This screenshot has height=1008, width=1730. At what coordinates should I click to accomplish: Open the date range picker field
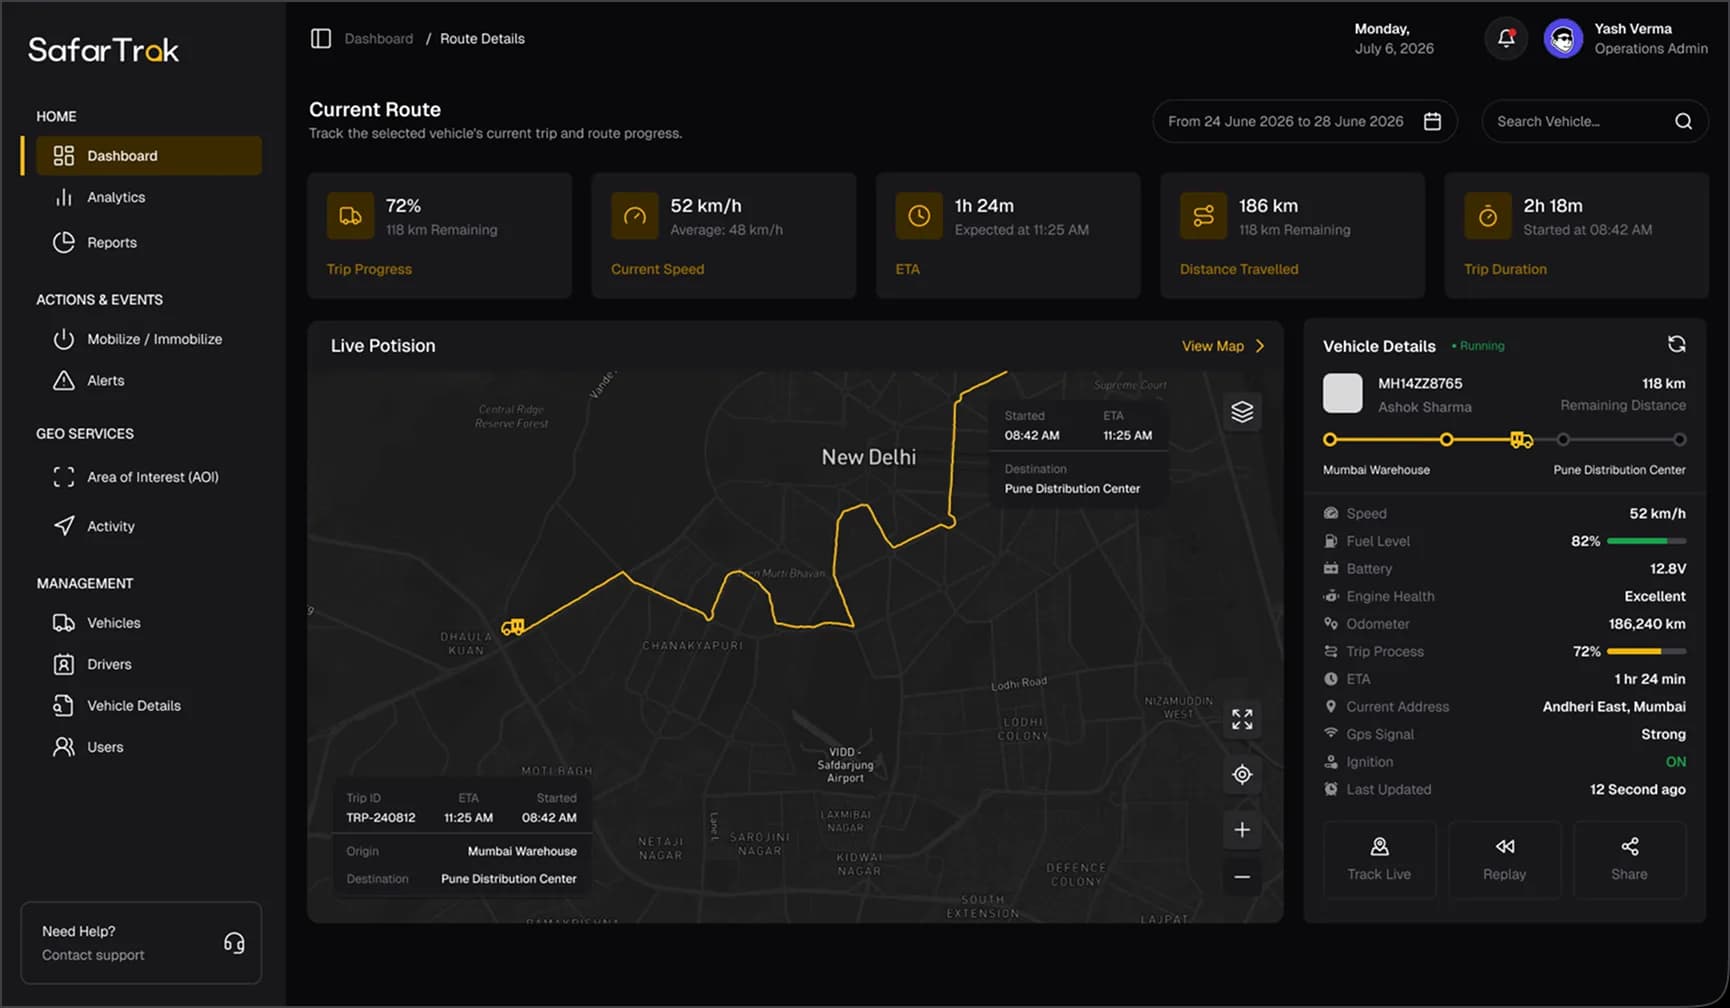1304,121
